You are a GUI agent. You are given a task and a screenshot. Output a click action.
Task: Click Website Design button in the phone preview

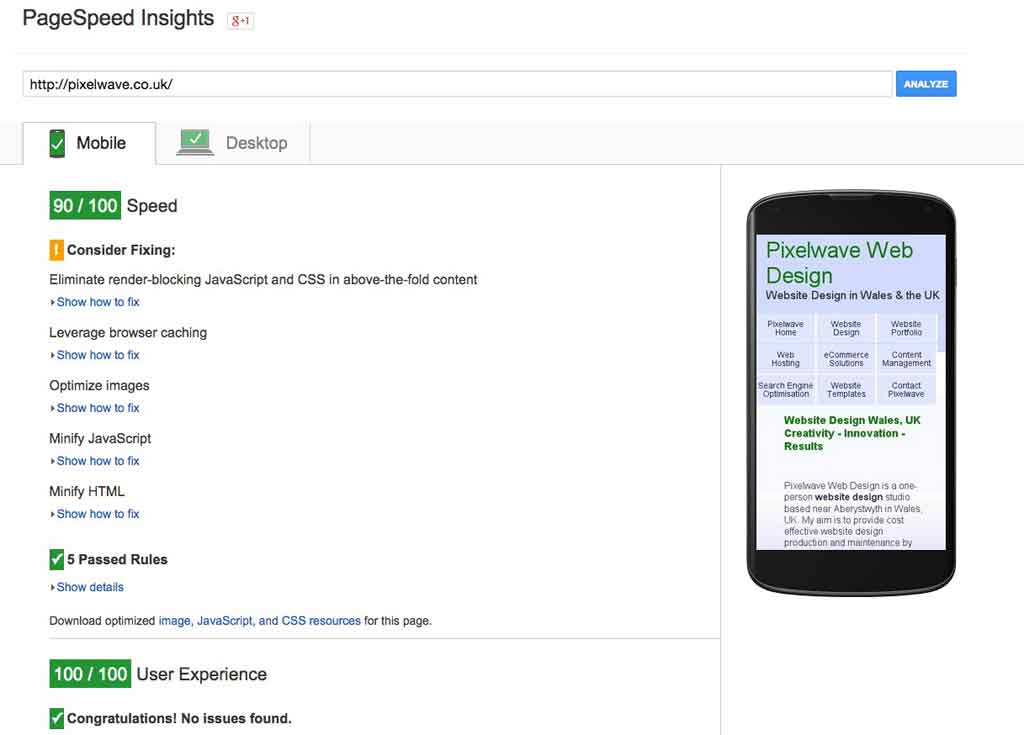(846, 328)
